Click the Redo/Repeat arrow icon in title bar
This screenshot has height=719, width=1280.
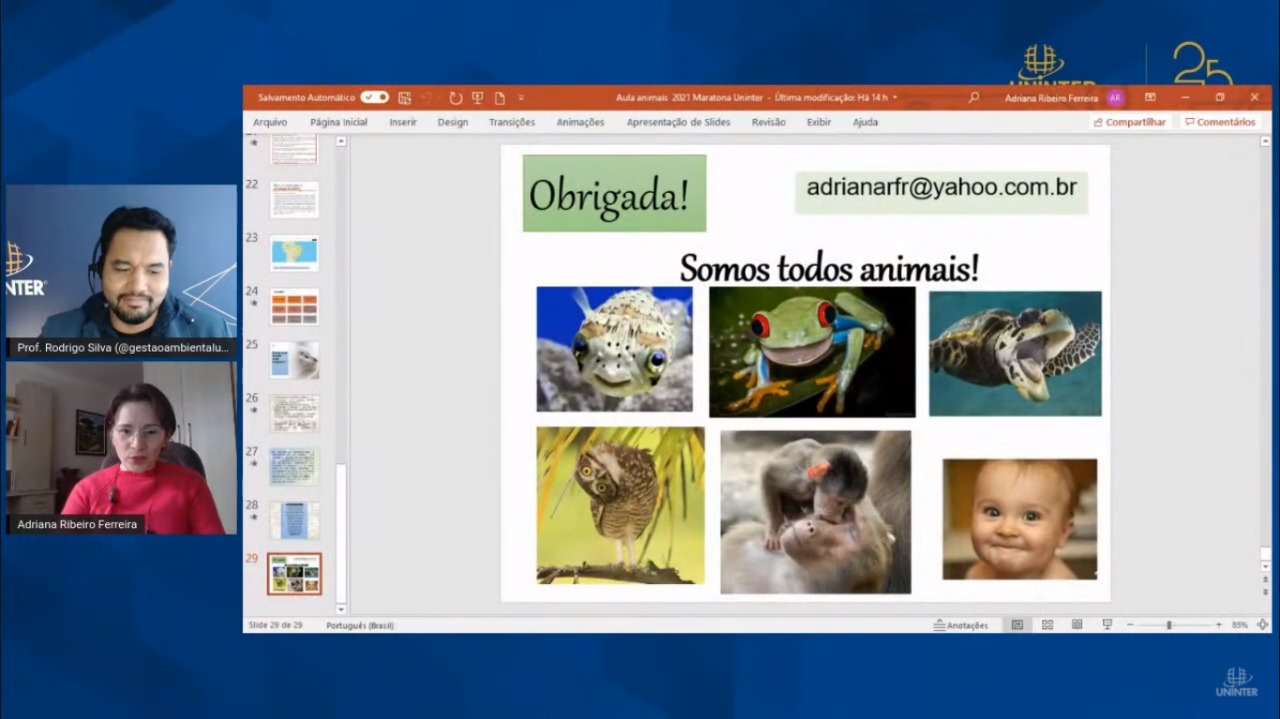456,98
